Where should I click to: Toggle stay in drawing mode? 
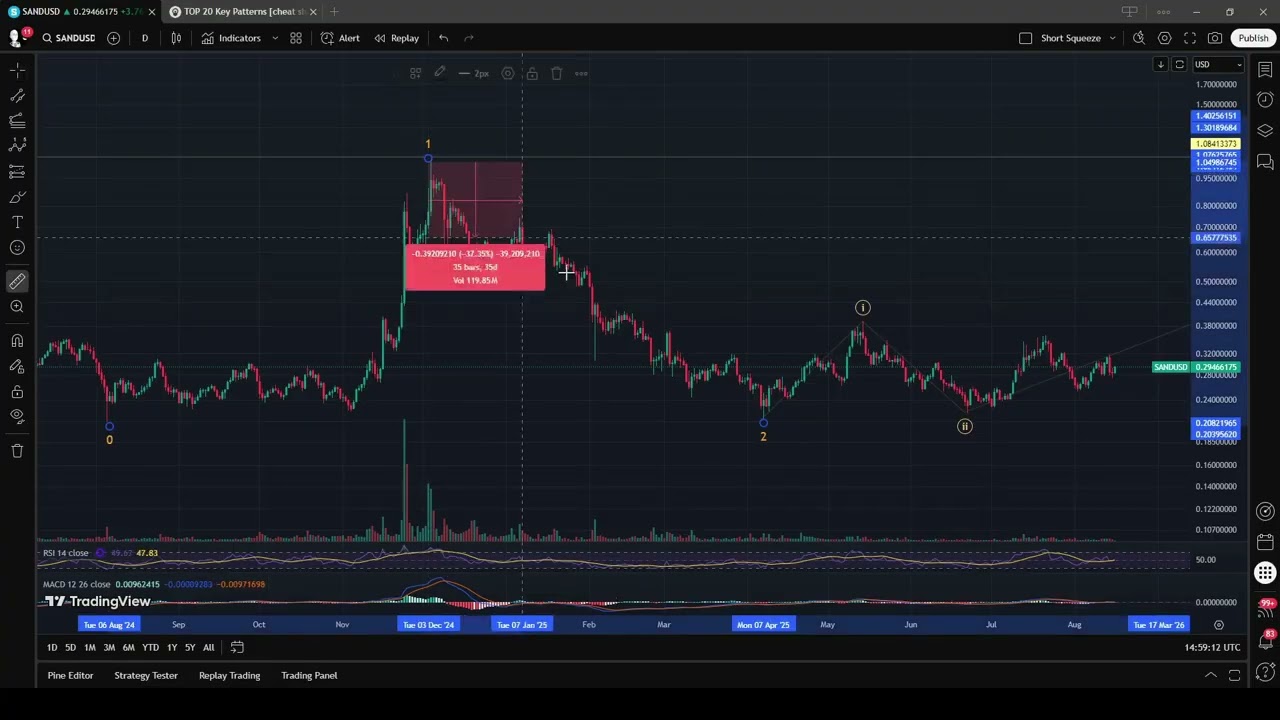pyautogui.click(x=17, y=366)
